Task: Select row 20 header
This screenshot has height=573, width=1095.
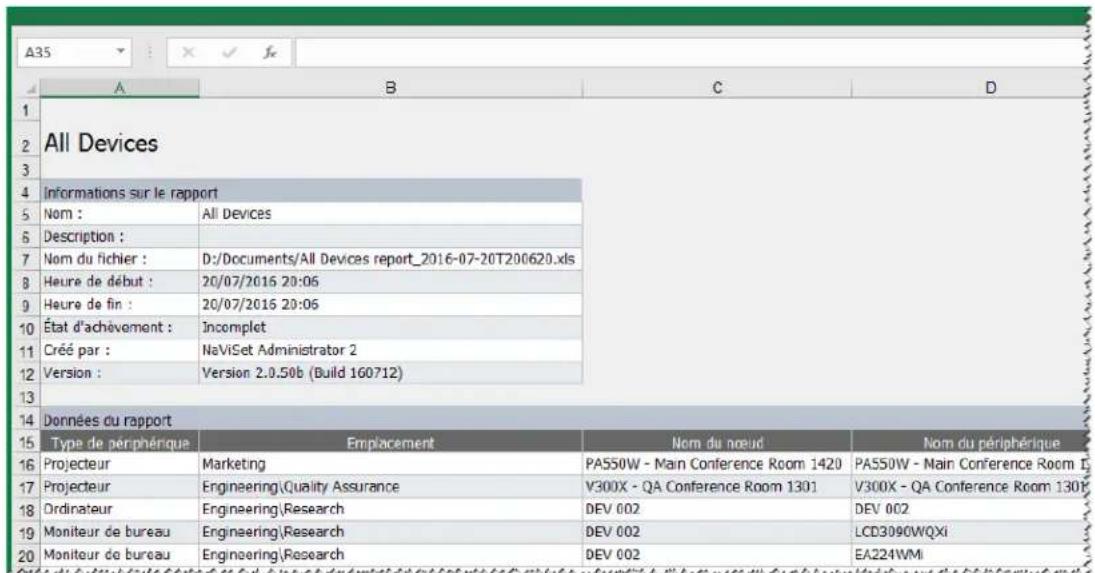Action: click(27, 556)
